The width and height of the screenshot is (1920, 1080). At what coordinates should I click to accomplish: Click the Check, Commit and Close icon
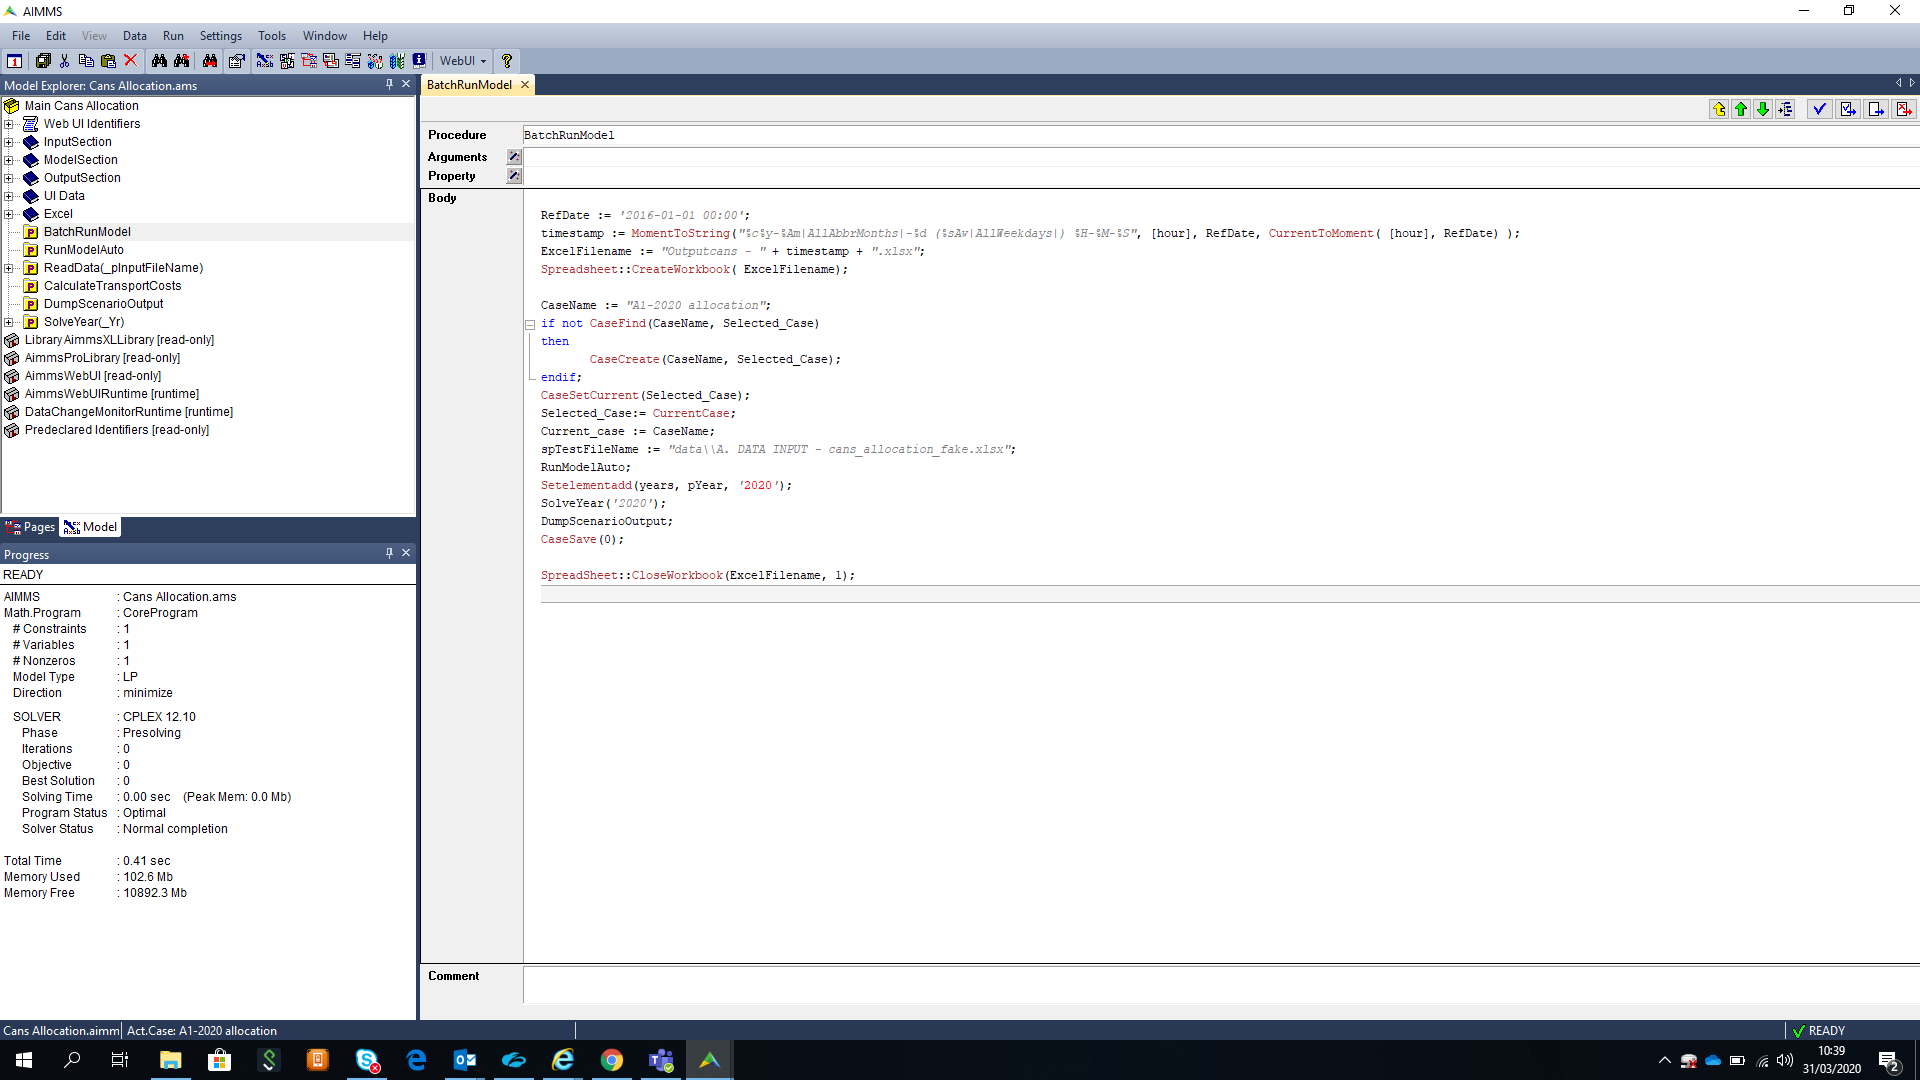point(1848,110)
